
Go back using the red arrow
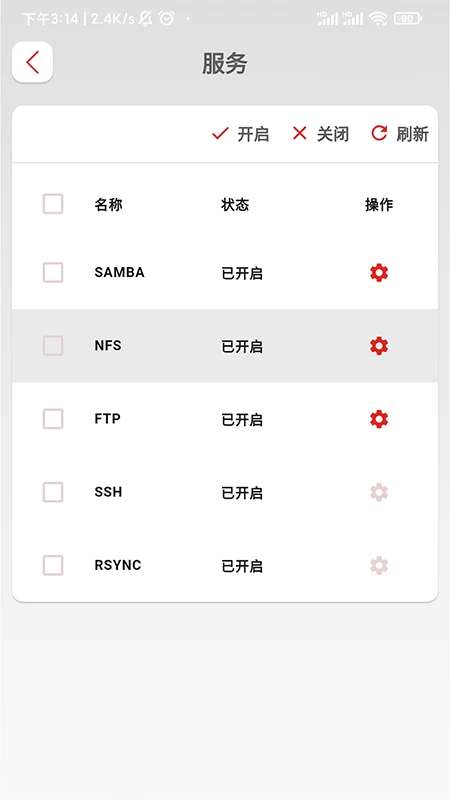pyautogui.click(x=32, y=62)
